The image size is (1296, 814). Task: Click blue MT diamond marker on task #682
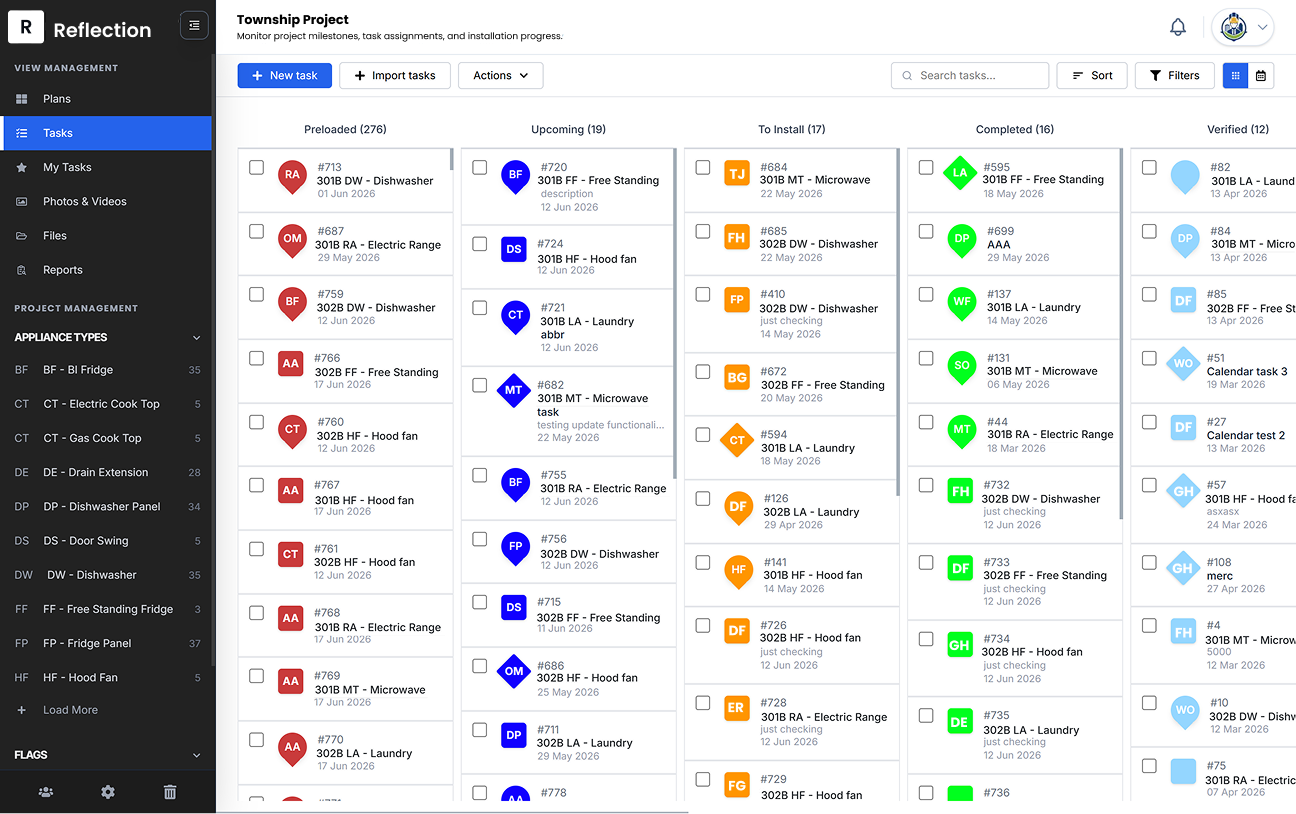514,390
